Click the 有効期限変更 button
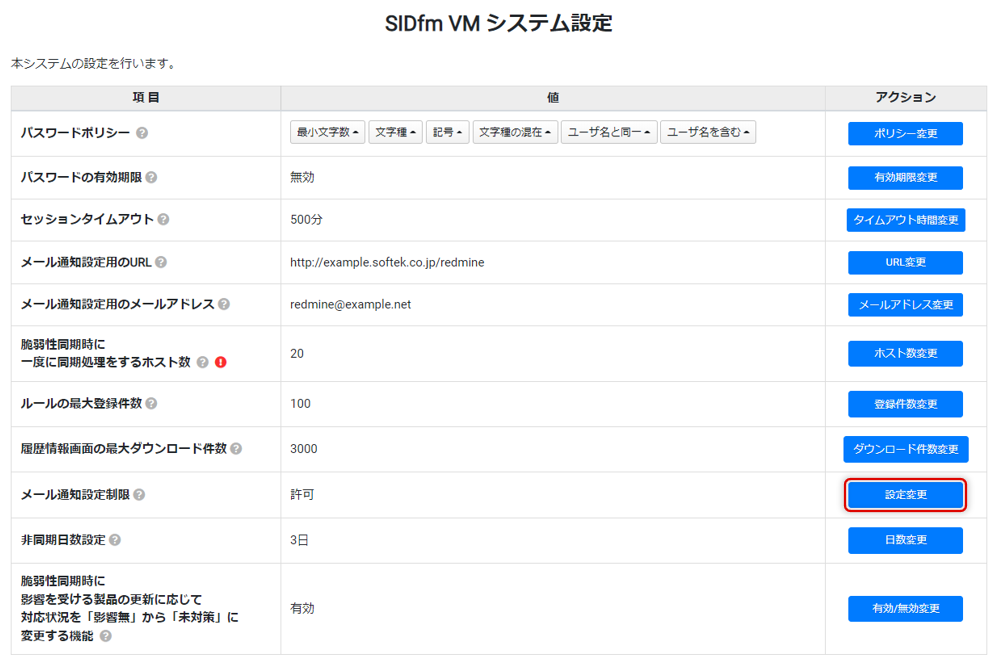Screen dimensions: 1000x669 905,177
